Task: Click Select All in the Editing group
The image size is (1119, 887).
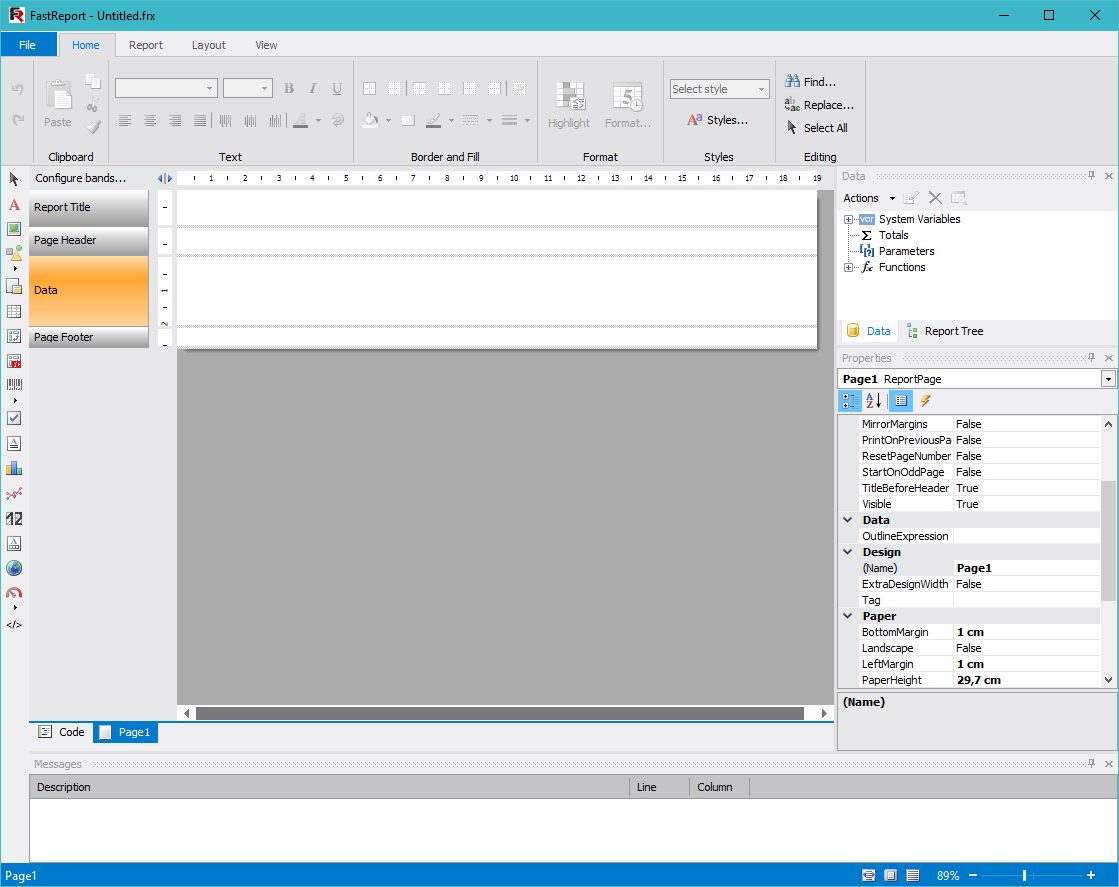Action: [817, 128]
